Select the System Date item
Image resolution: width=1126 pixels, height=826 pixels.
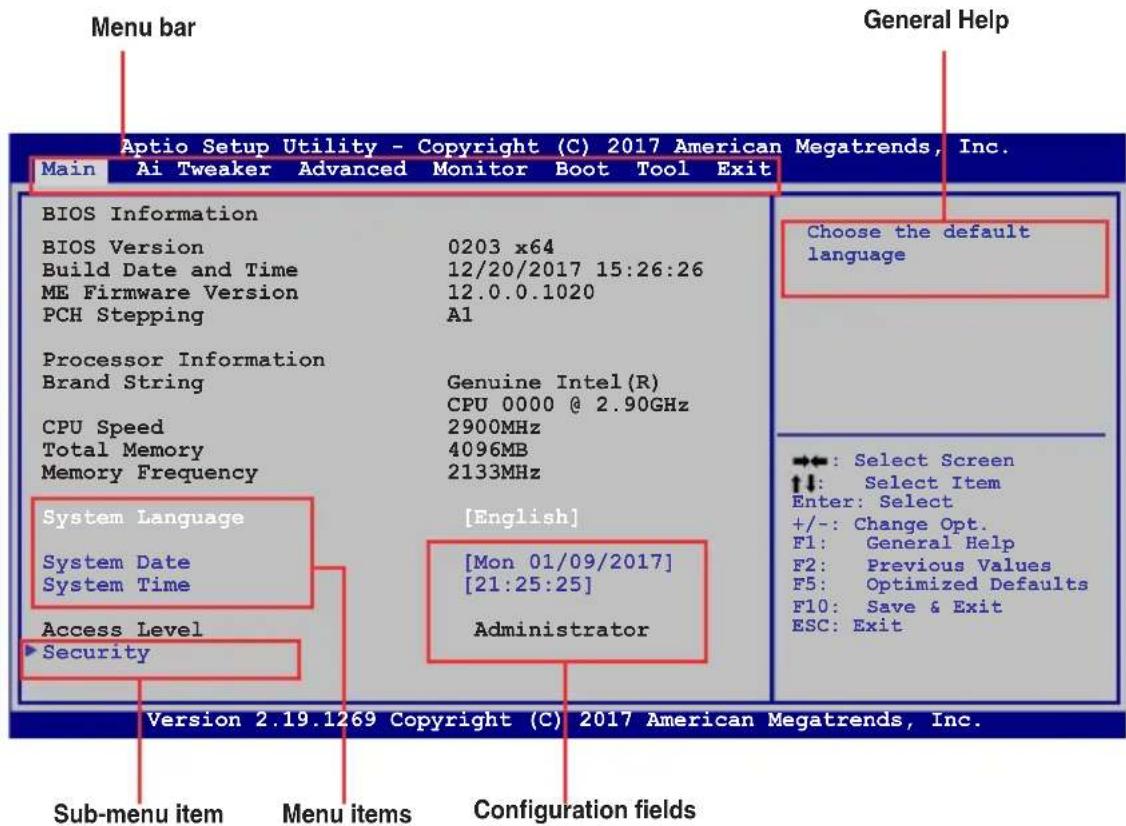pyautogui.click(x=116, y=562)
